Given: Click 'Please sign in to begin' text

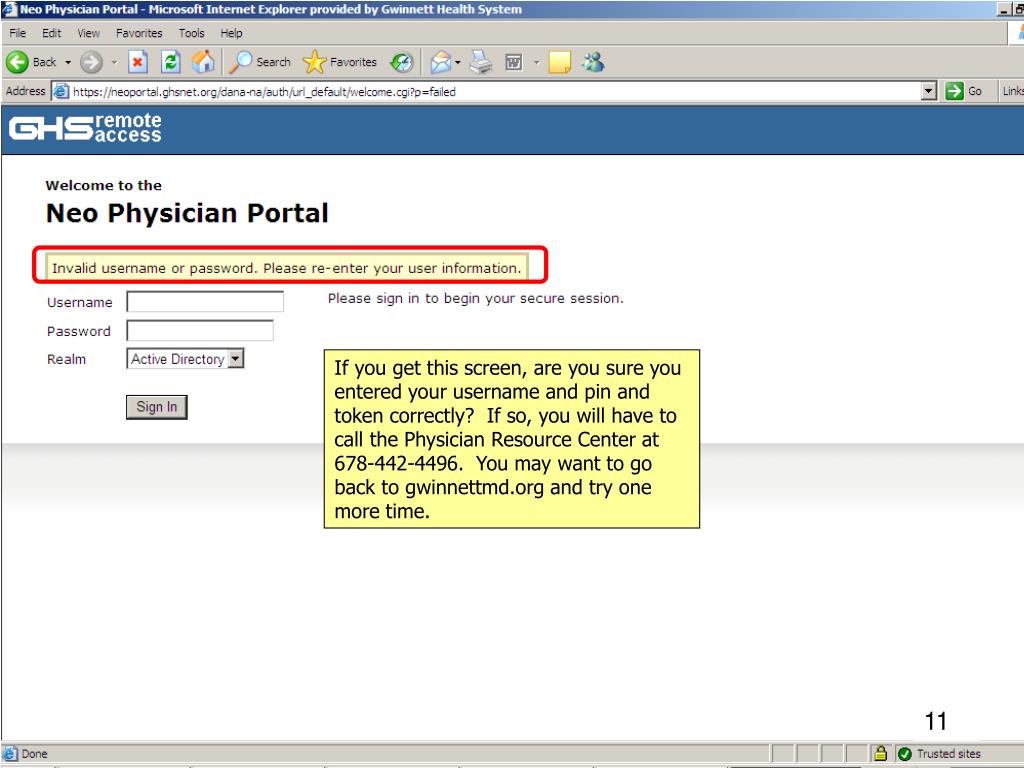Looking at the screenshot, I should 475,298.
